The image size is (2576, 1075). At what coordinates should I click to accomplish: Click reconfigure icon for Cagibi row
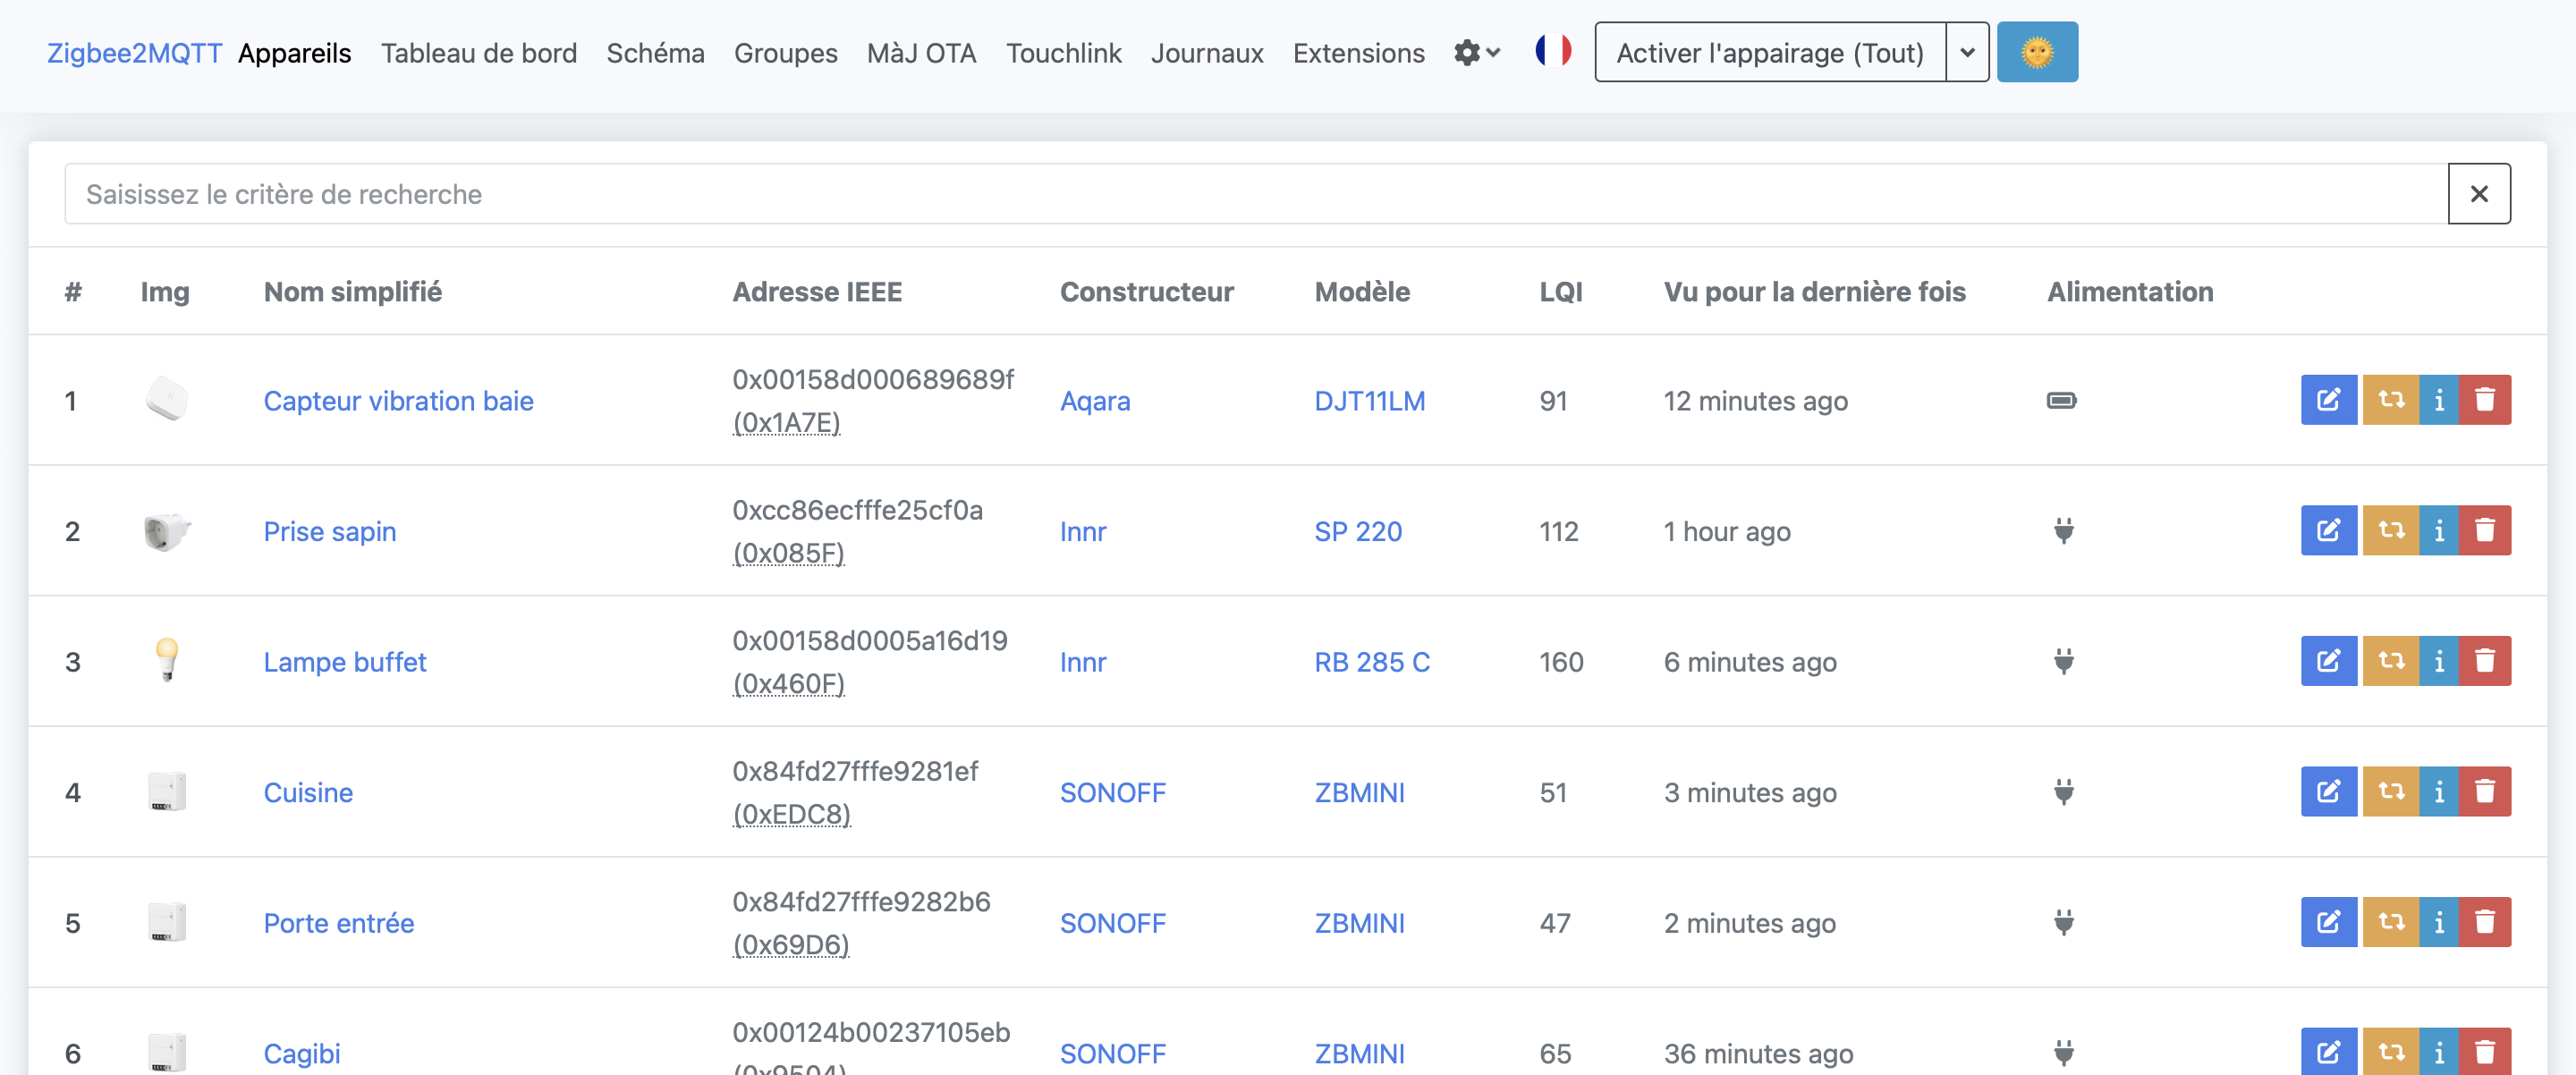[x=2390, y=1052]
